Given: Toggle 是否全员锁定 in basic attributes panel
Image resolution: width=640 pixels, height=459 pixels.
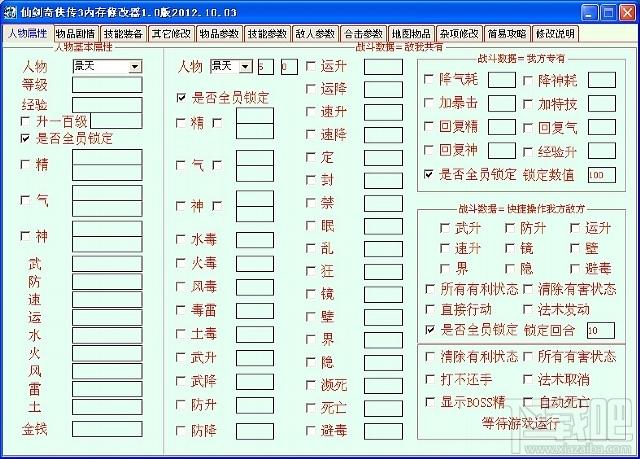Looking at the screenshot, I should tap(25, 138).
